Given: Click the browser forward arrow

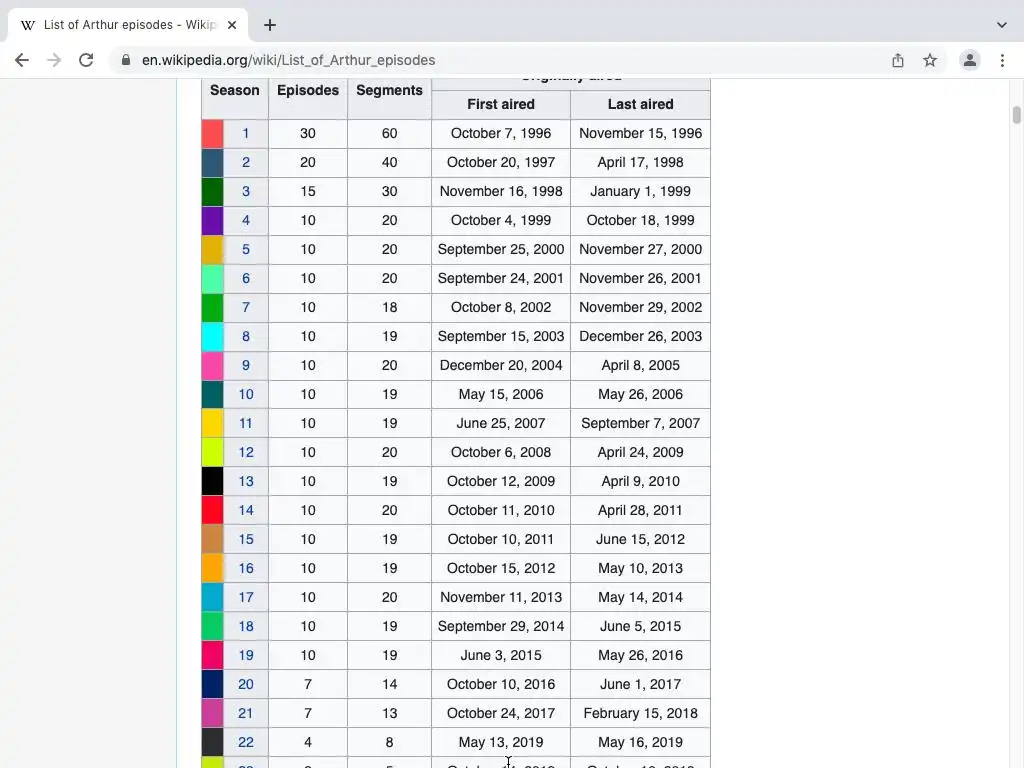Looking at the screenshot, I should point(54,60).
